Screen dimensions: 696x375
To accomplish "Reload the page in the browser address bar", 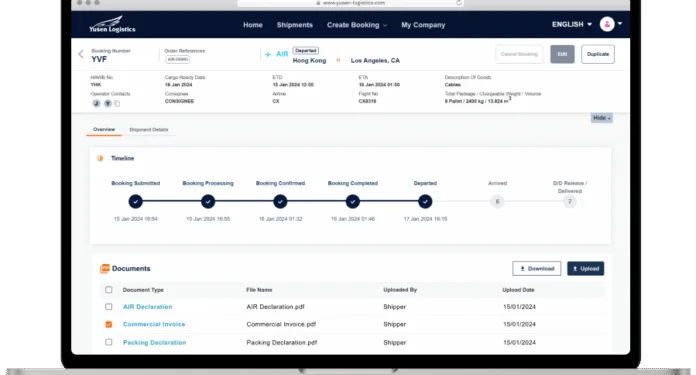I will point(459,3).
